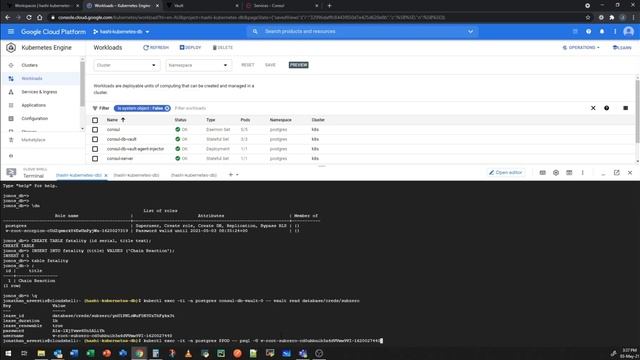640x360 pixels.
Task: Open the consul-db-vault workload link
Action: point(122,139)
